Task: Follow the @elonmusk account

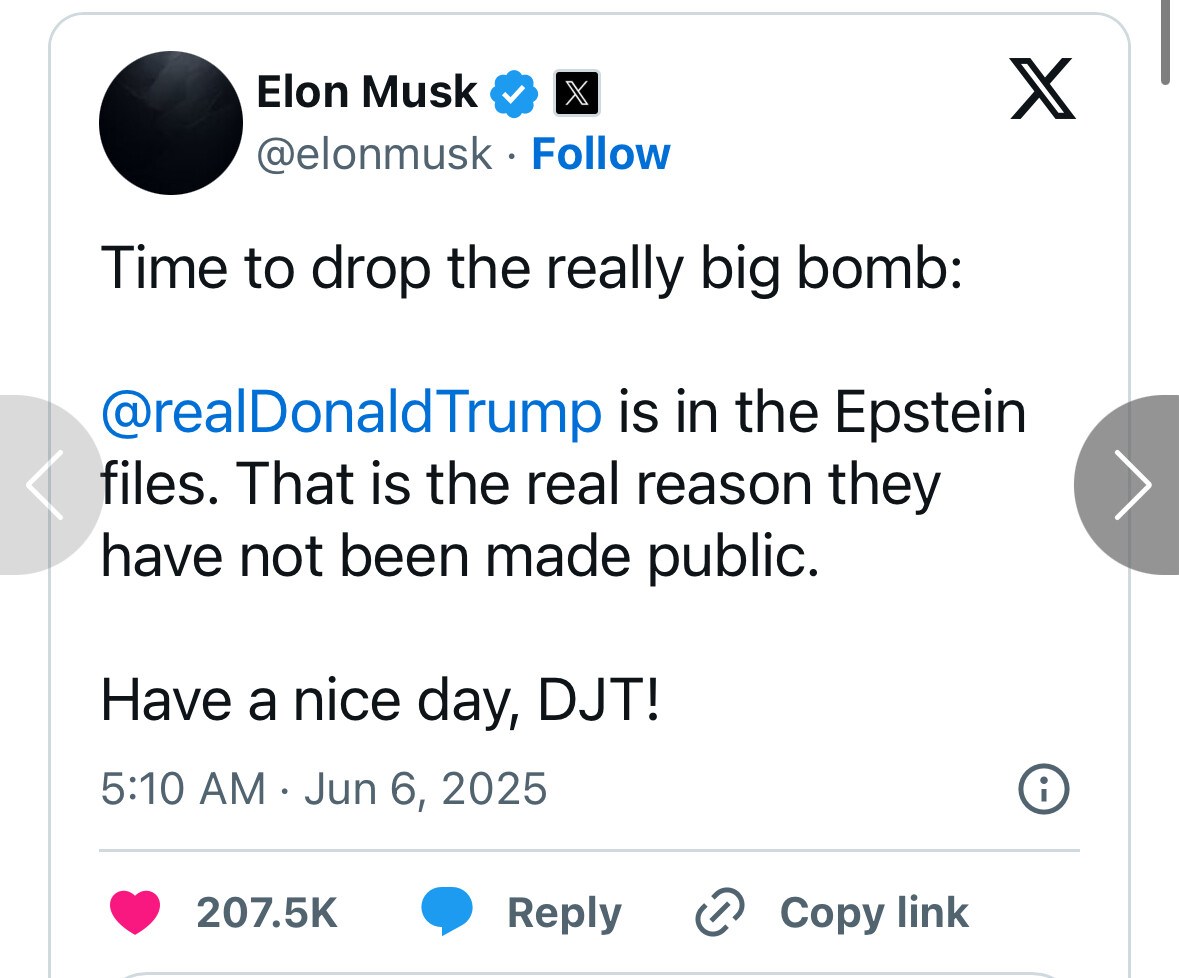Action: pyautogui.click(x=601, y=154)
